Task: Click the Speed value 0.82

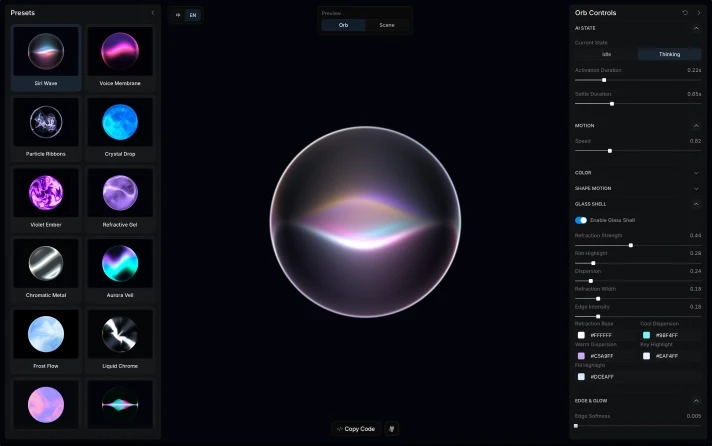Action: [x=695, y=141]
